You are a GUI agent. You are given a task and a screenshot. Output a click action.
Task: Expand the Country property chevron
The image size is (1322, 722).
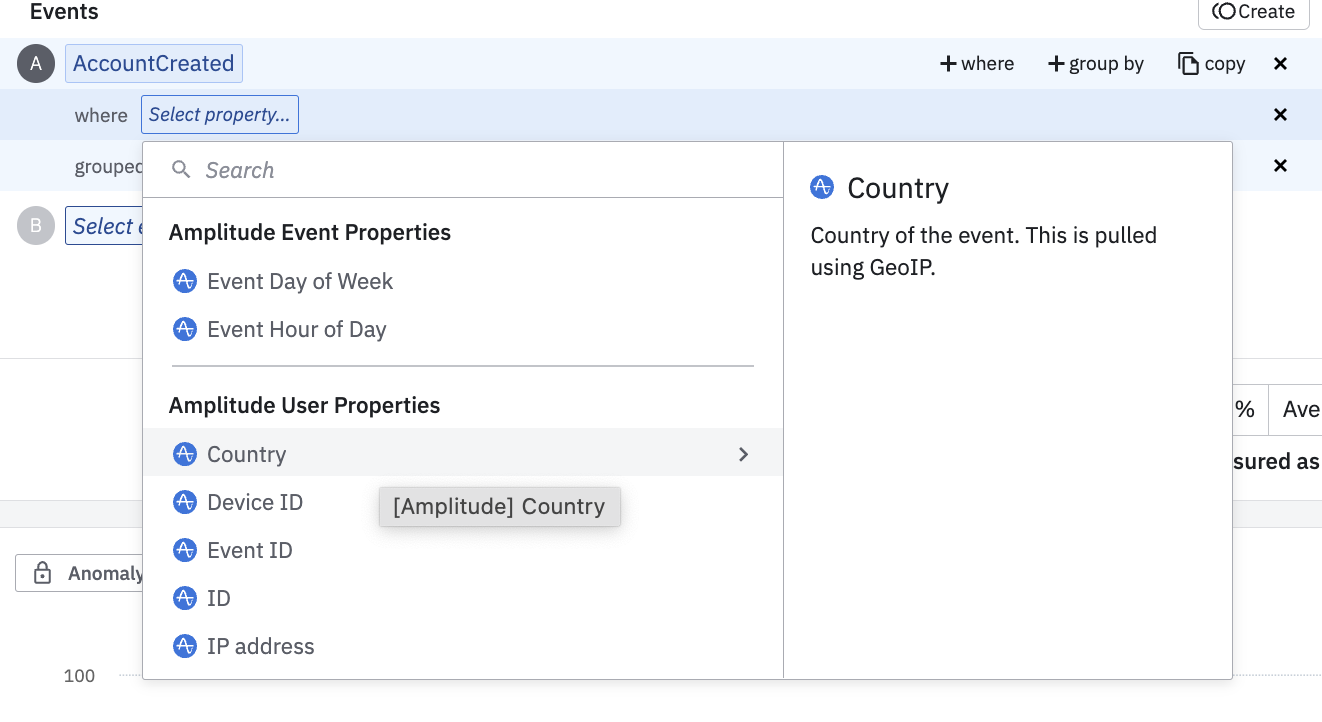[x=743, y=454]
